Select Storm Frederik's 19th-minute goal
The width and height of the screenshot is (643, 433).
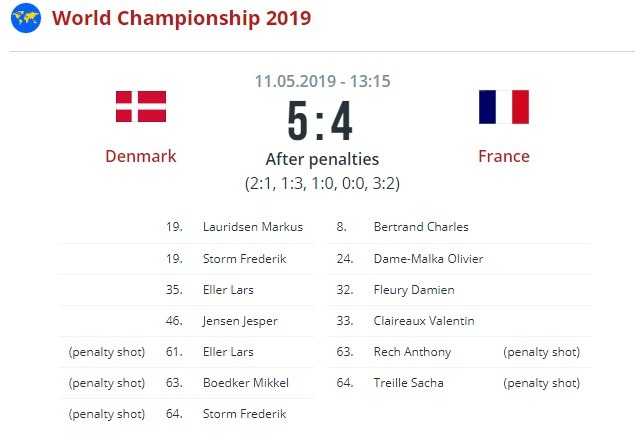click(x=244, y=258)
